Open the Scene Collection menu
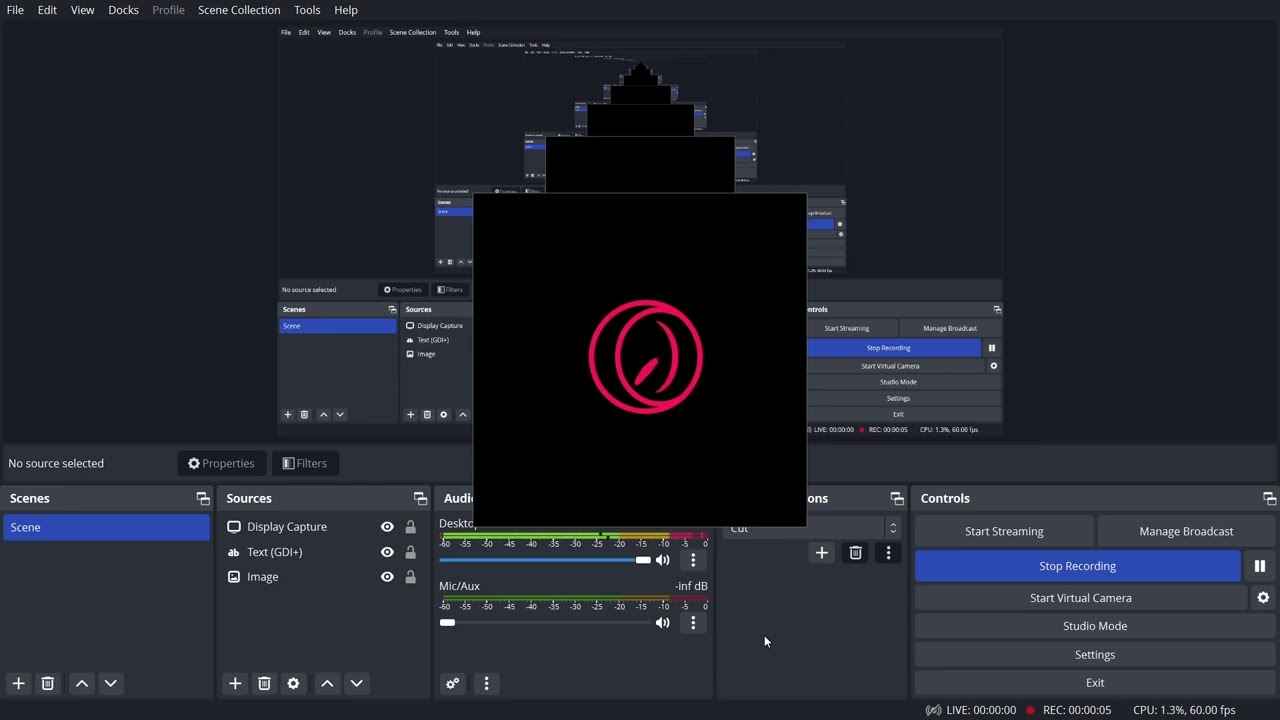Image resolution: width=1280 pixels, height=720 pixels. coord(239,10)
